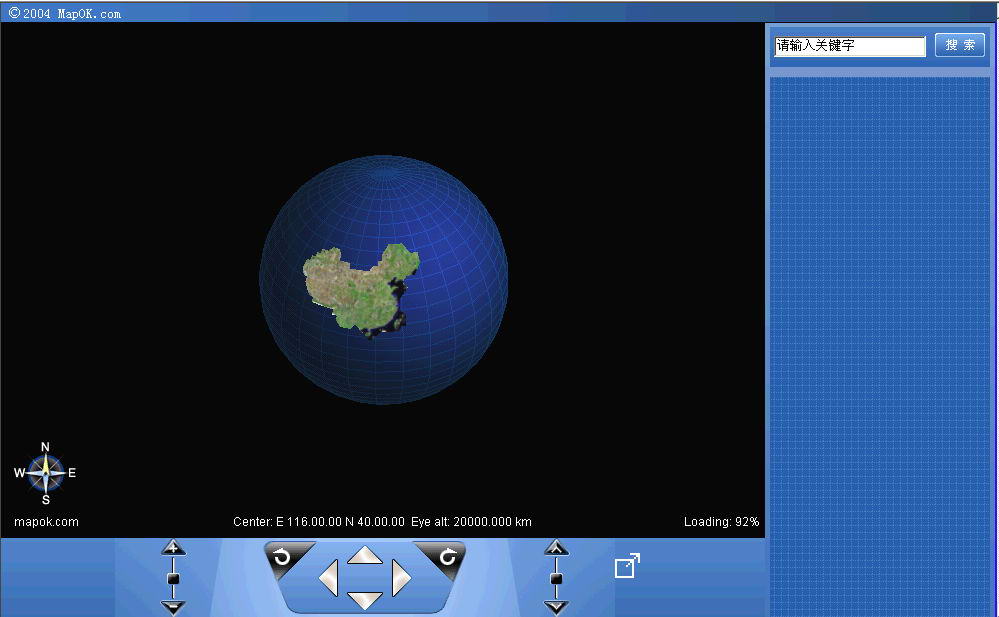Screen dimensions: 999x617
Task: Click the tilt slider handle
Action: click(x=556, y=578)
